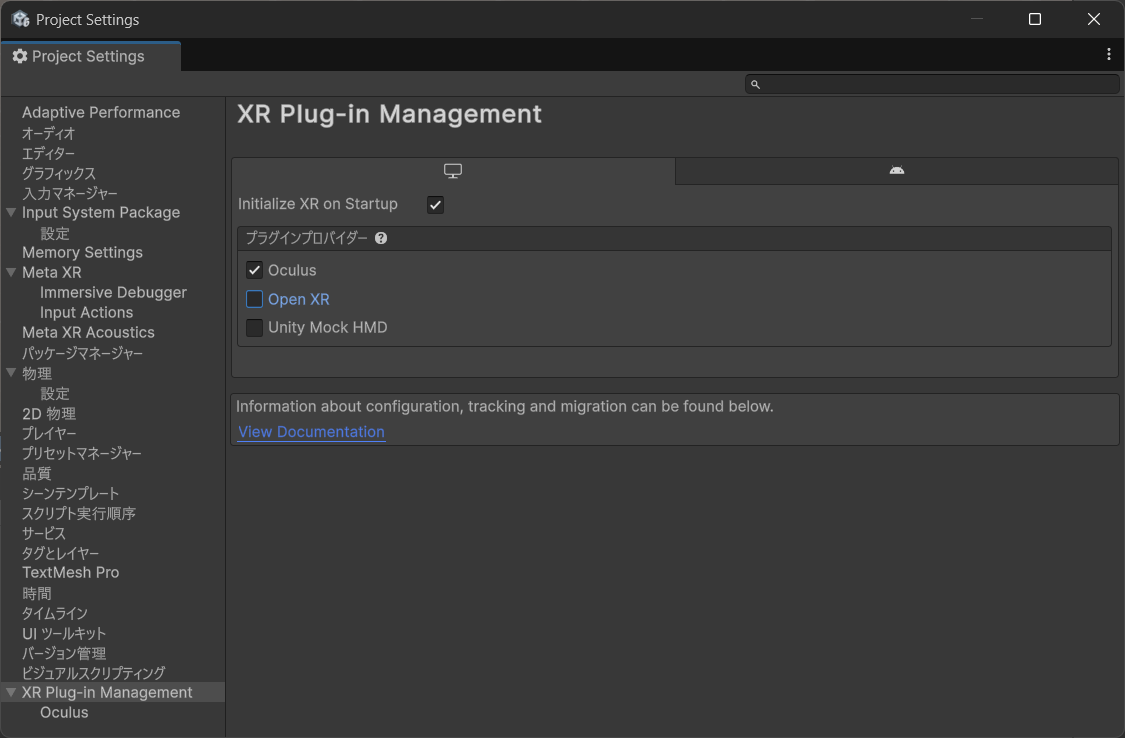Select Input System Package entry
This screenshot has height=738, width=1125.
coord(101,213)
